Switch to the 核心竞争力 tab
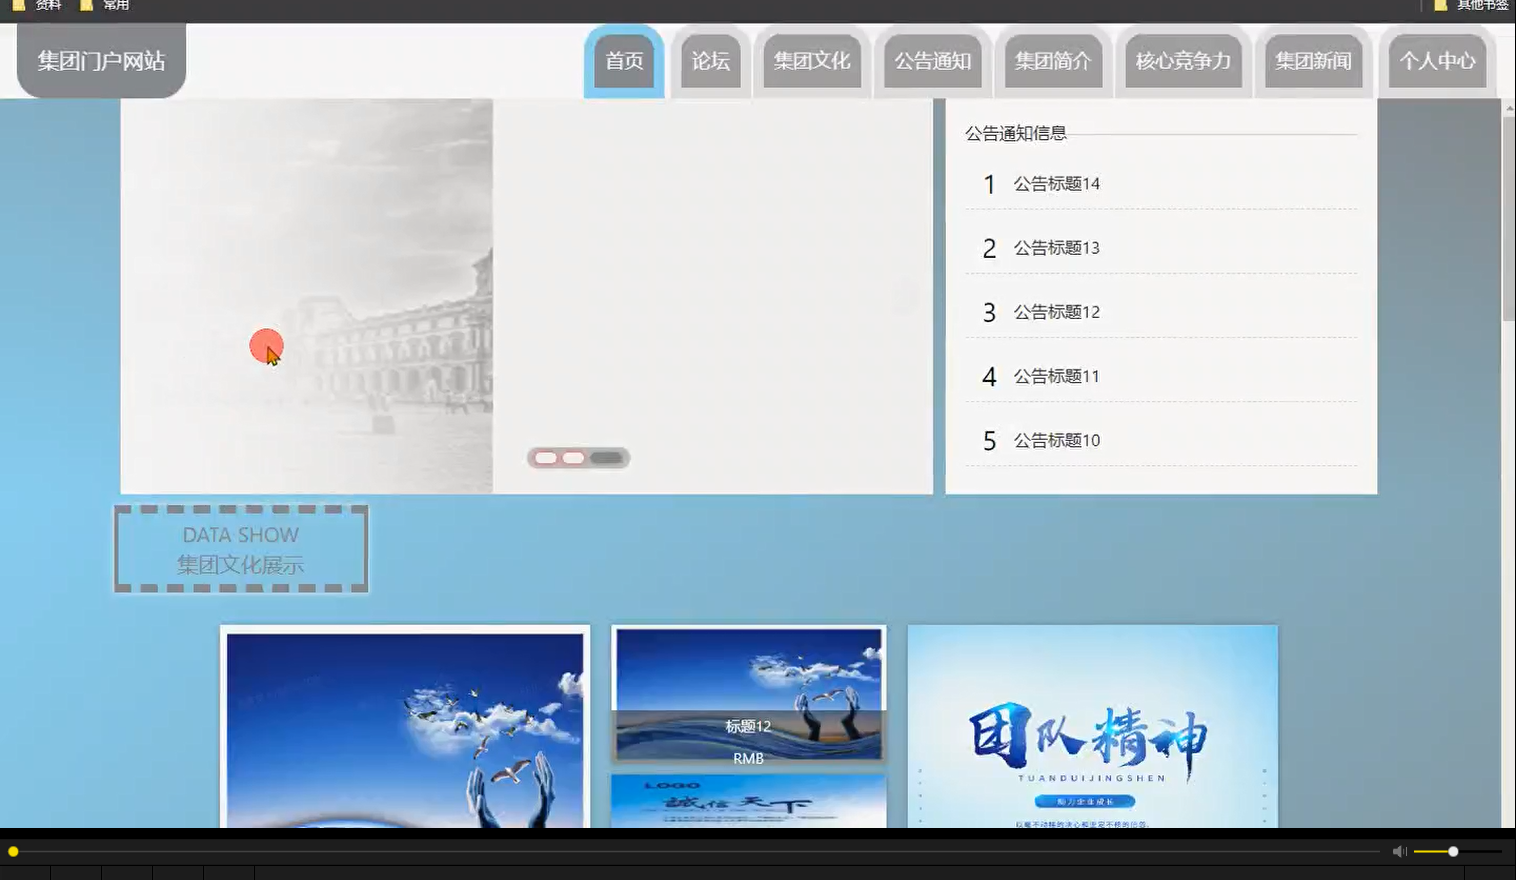The height and width of the screenshot is (880, 1516). point(1184,61)
